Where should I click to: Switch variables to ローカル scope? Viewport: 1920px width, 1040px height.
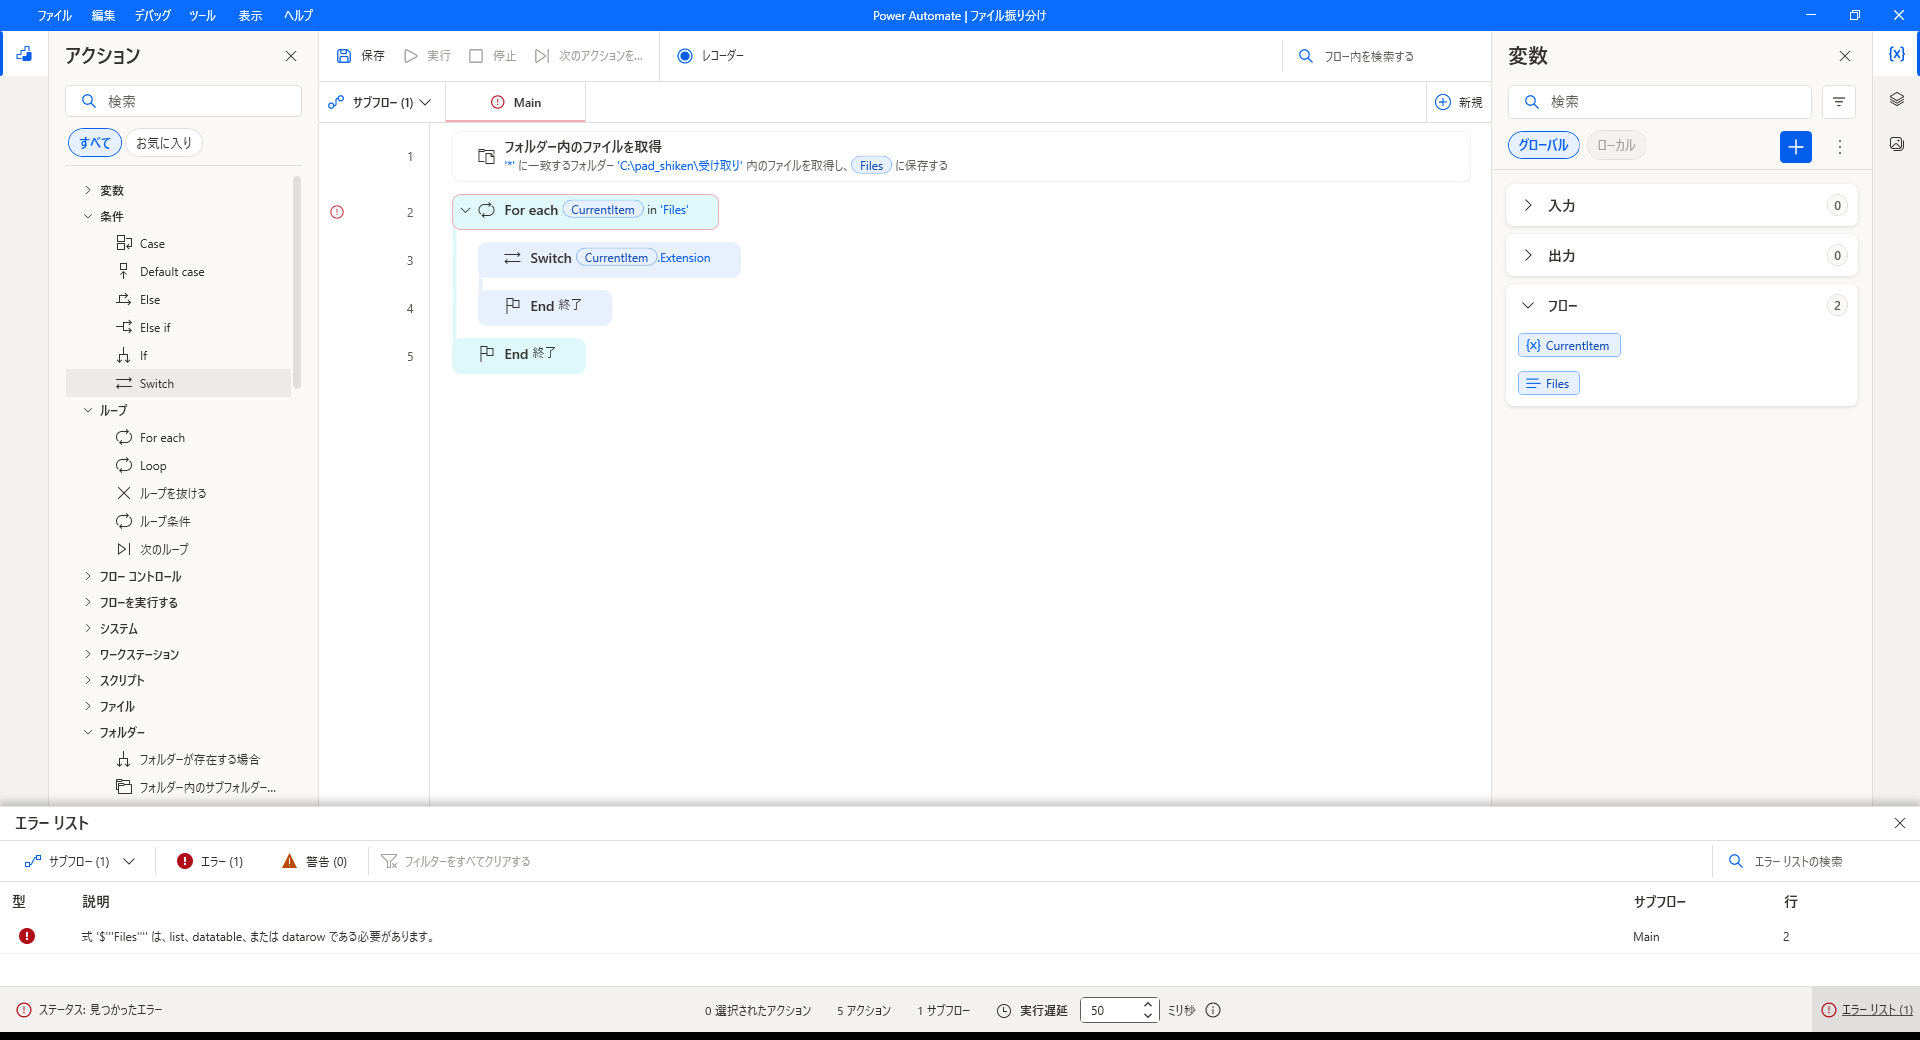1616,145
